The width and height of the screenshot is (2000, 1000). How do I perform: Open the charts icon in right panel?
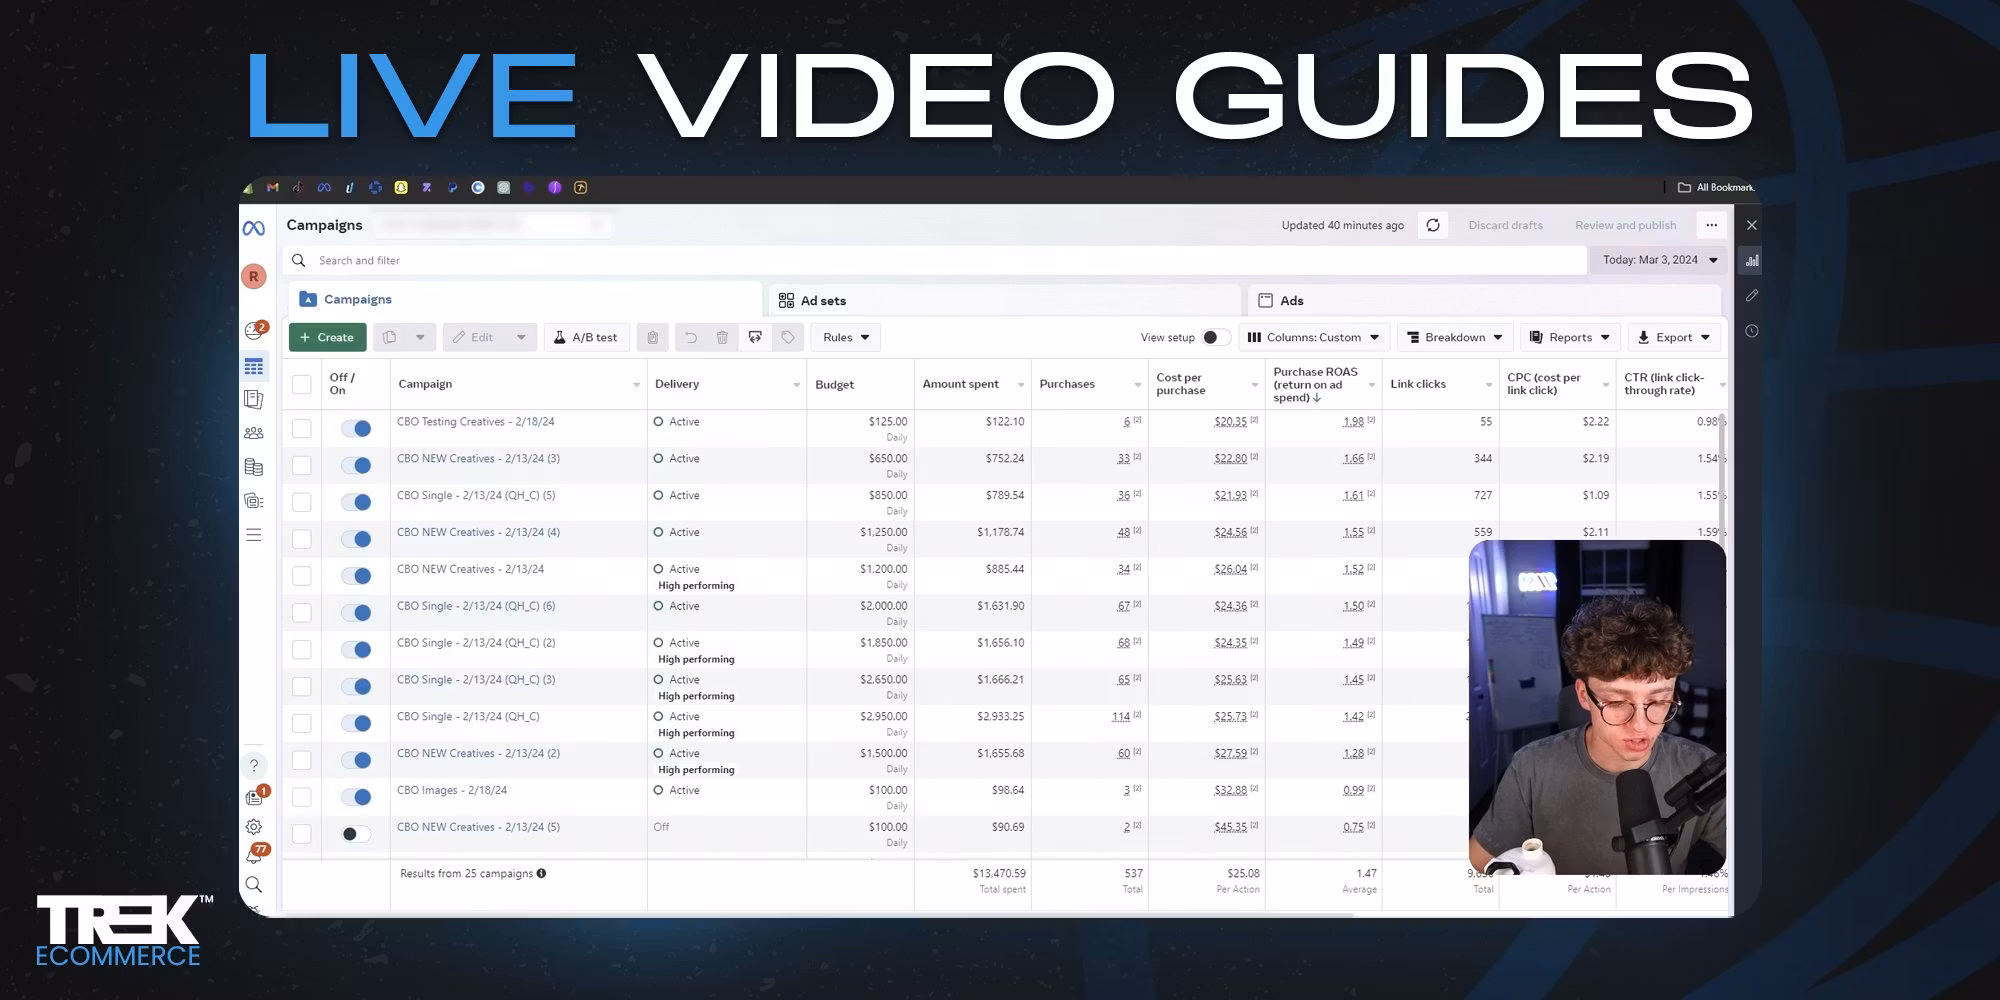click(x=1751, y=261)
